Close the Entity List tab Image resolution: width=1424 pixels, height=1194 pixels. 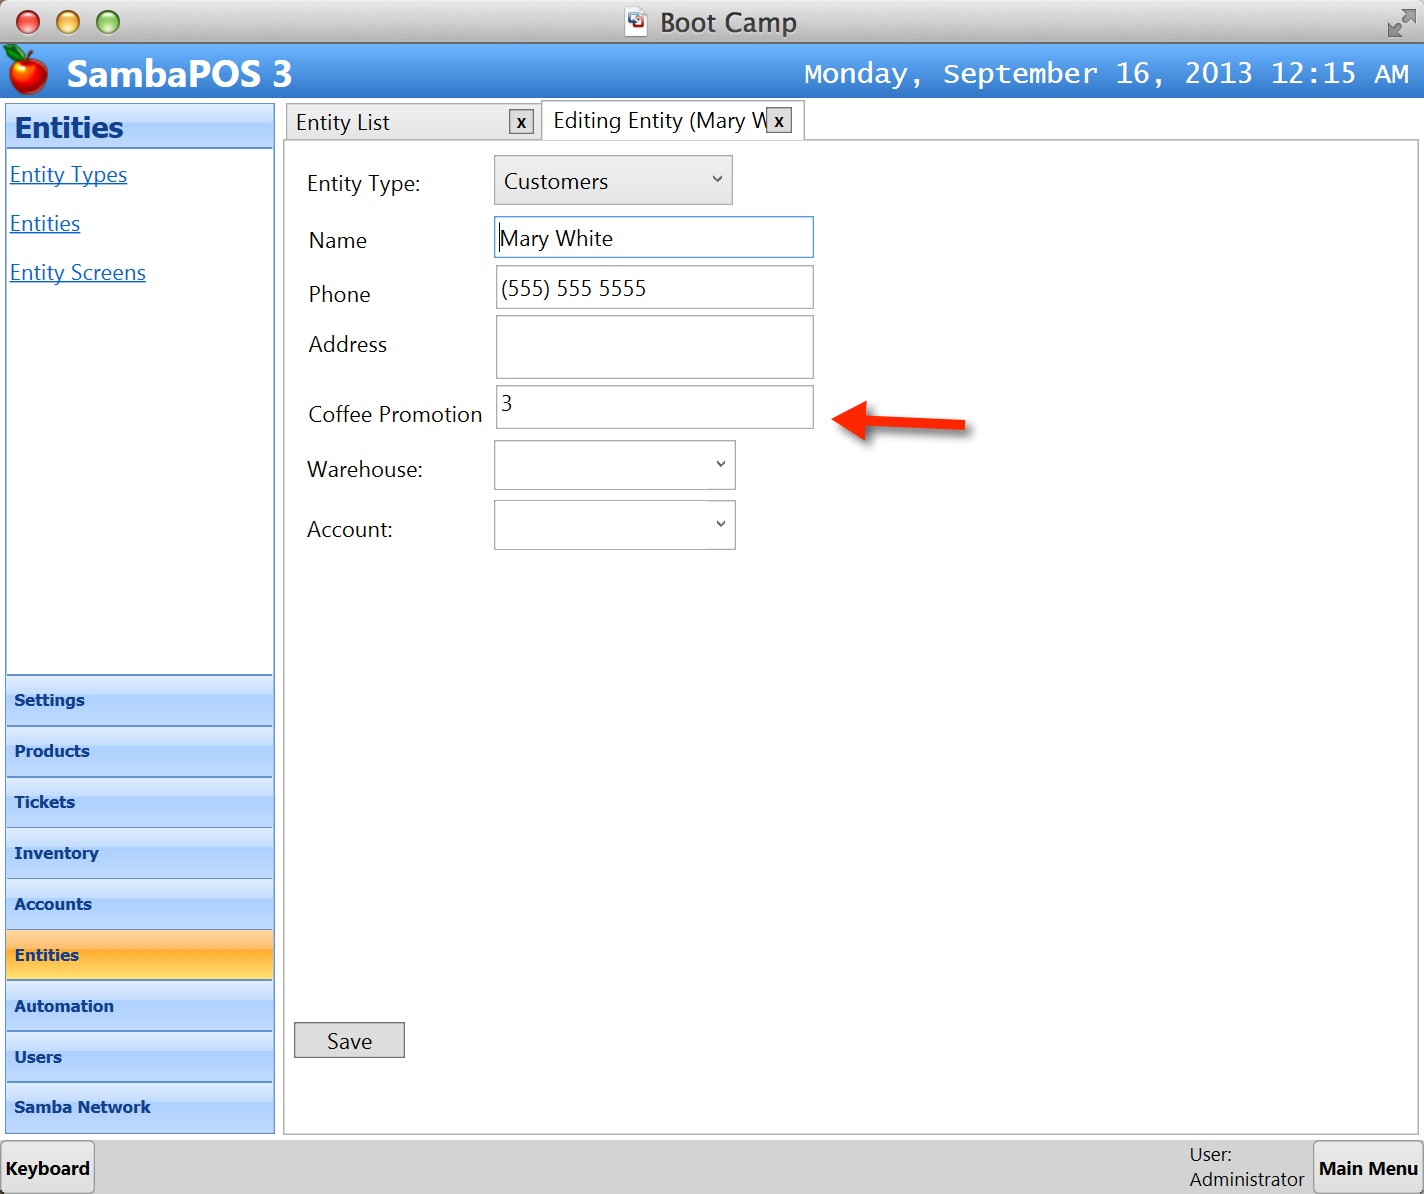(521, 122)
